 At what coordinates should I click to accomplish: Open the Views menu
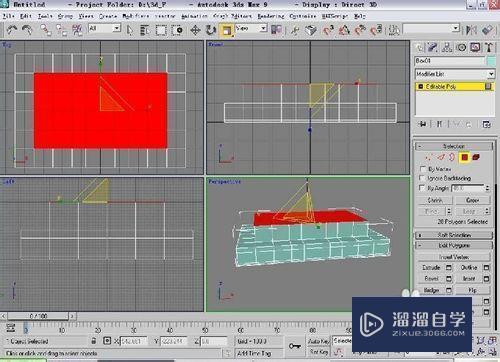click(86, 16)
